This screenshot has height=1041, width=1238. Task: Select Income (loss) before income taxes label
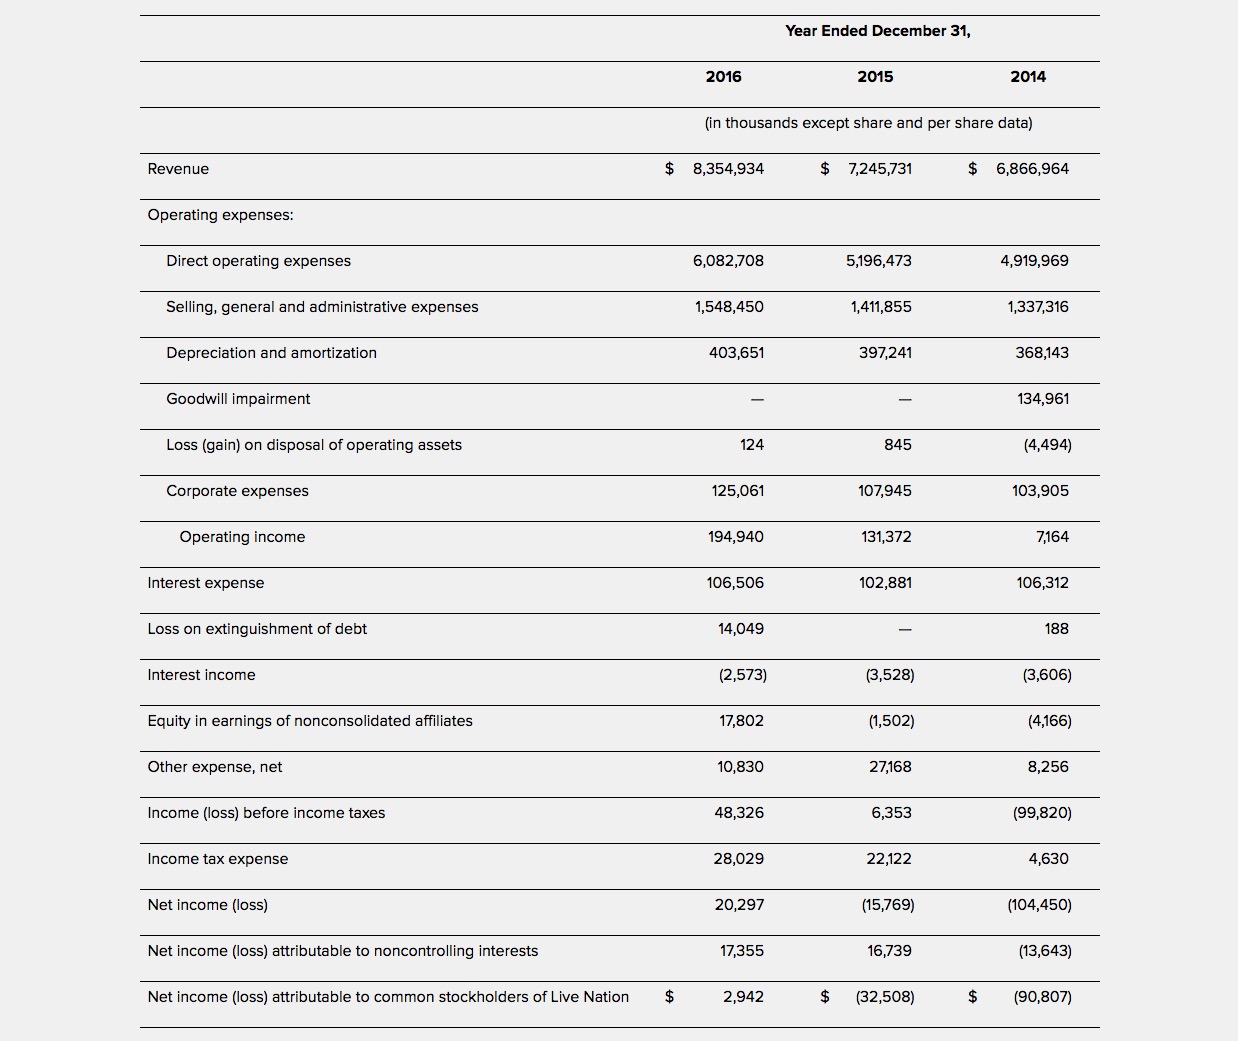[x=266, y=813]
